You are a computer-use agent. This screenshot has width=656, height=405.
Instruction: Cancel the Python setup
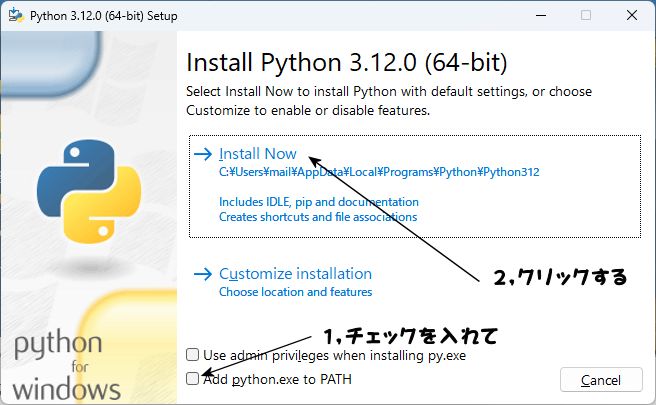coord(601,380)
